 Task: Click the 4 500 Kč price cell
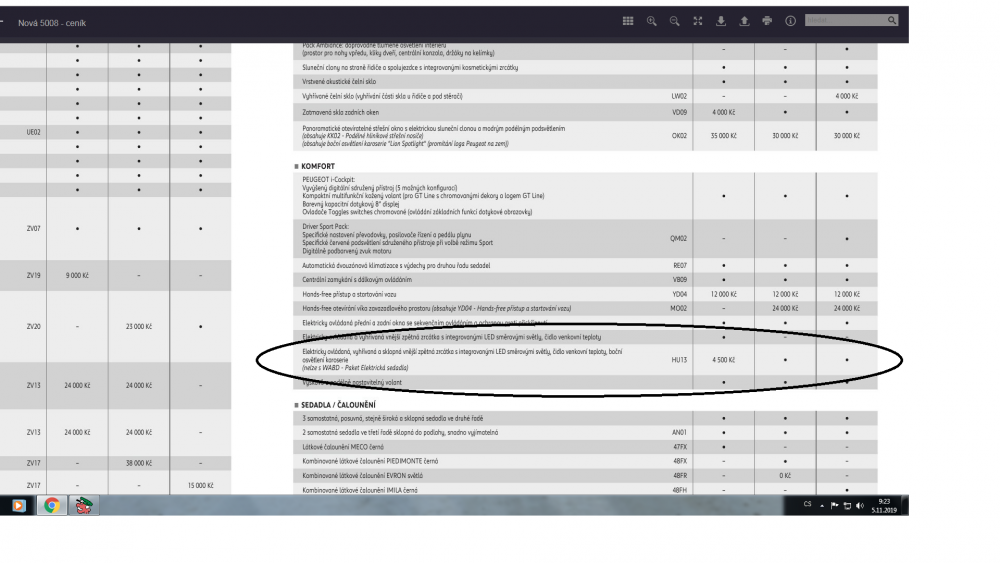pos(723,360)
